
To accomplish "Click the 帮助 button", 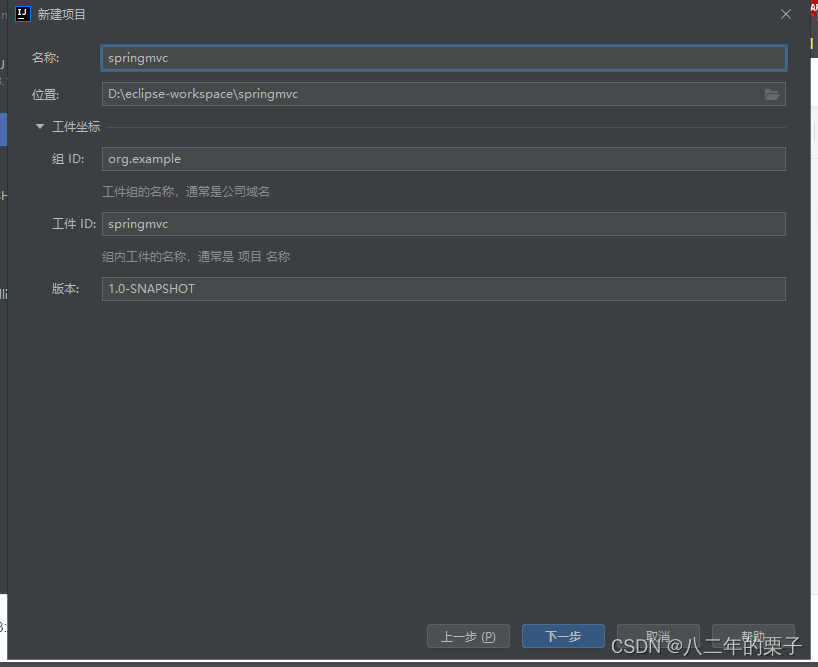I will [x=753, y=636].
